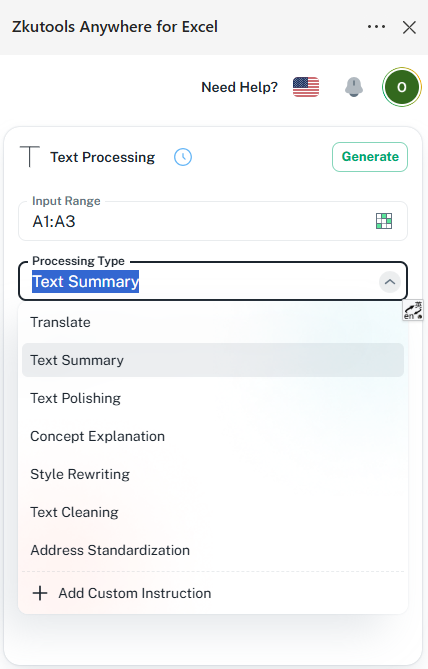
Task: Click the Generate button
Action: [x=370, y=157]
